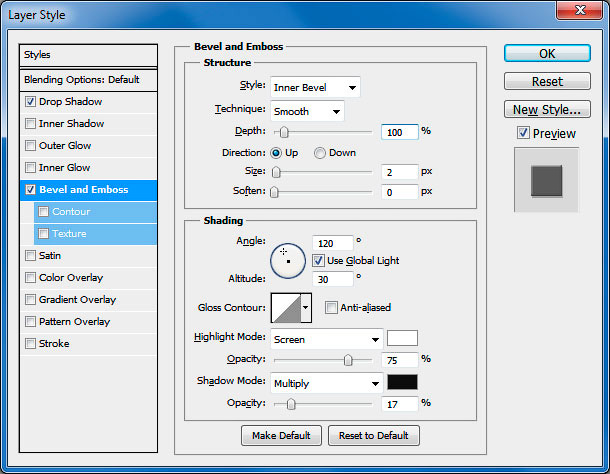The image size is (610, 474).
Task: Click the Depth slider handle
Action: point(284,132)
